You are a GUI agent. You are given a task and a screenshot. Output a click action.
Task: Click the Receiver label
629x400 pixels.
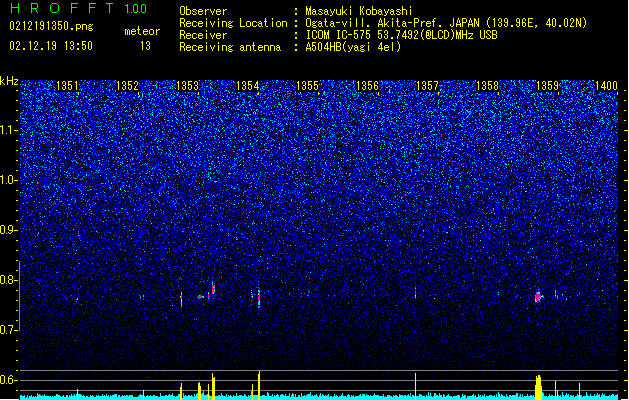[203, 35]
